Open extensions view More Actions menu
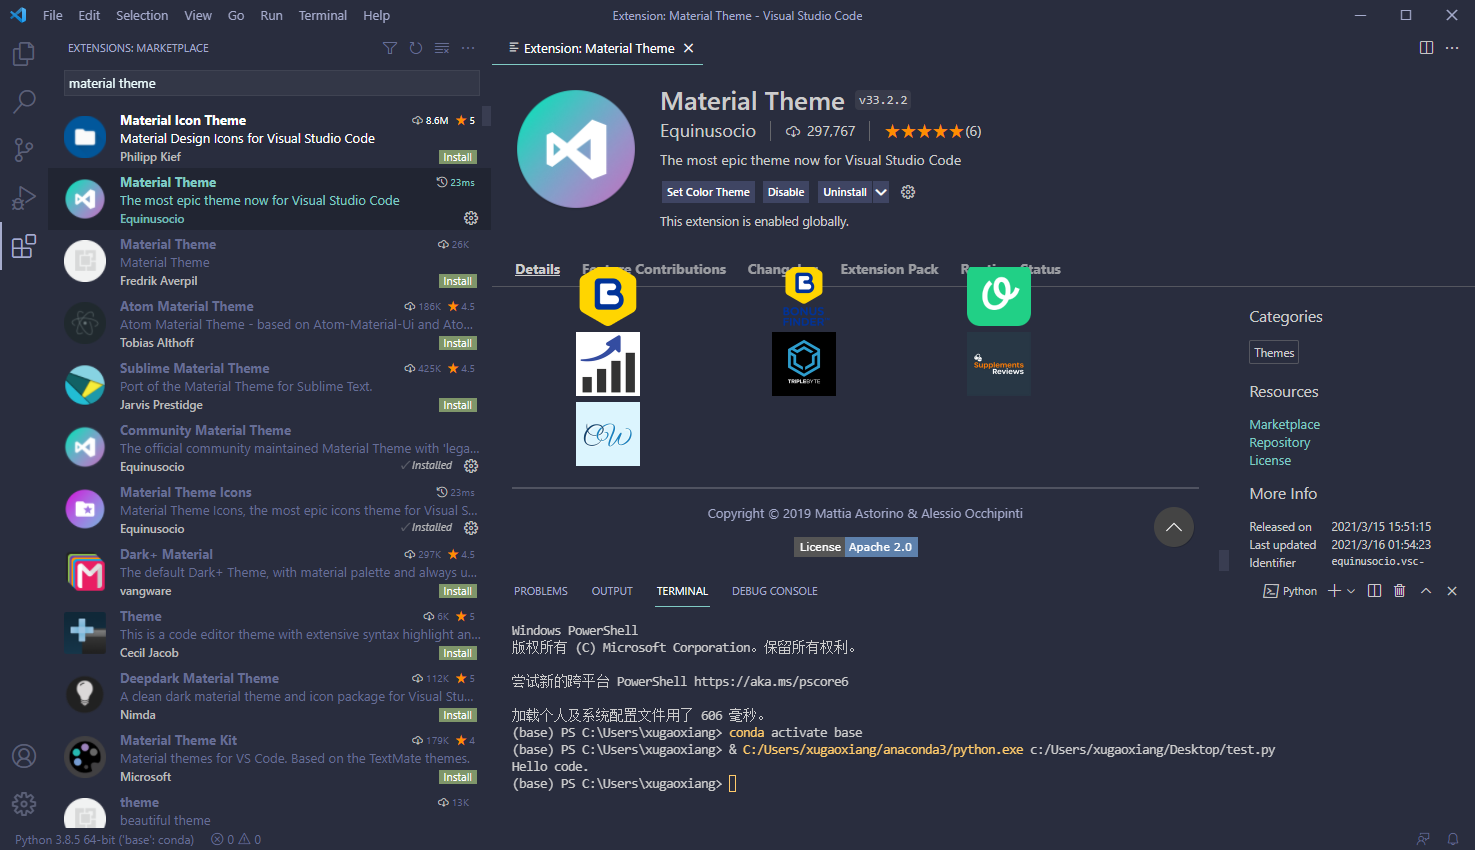The height and width of the screenshot is (850, 1475). [x=468, y=48]
